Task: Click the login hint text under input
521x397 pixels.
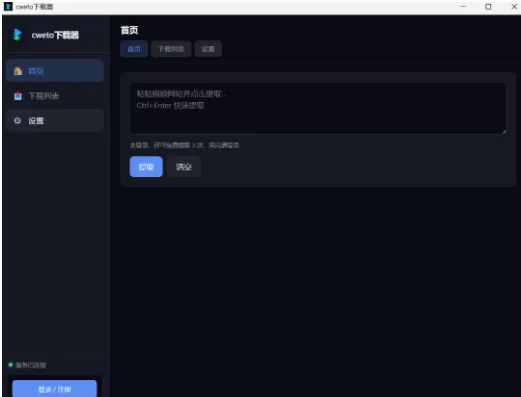Action: coord(184,145)
